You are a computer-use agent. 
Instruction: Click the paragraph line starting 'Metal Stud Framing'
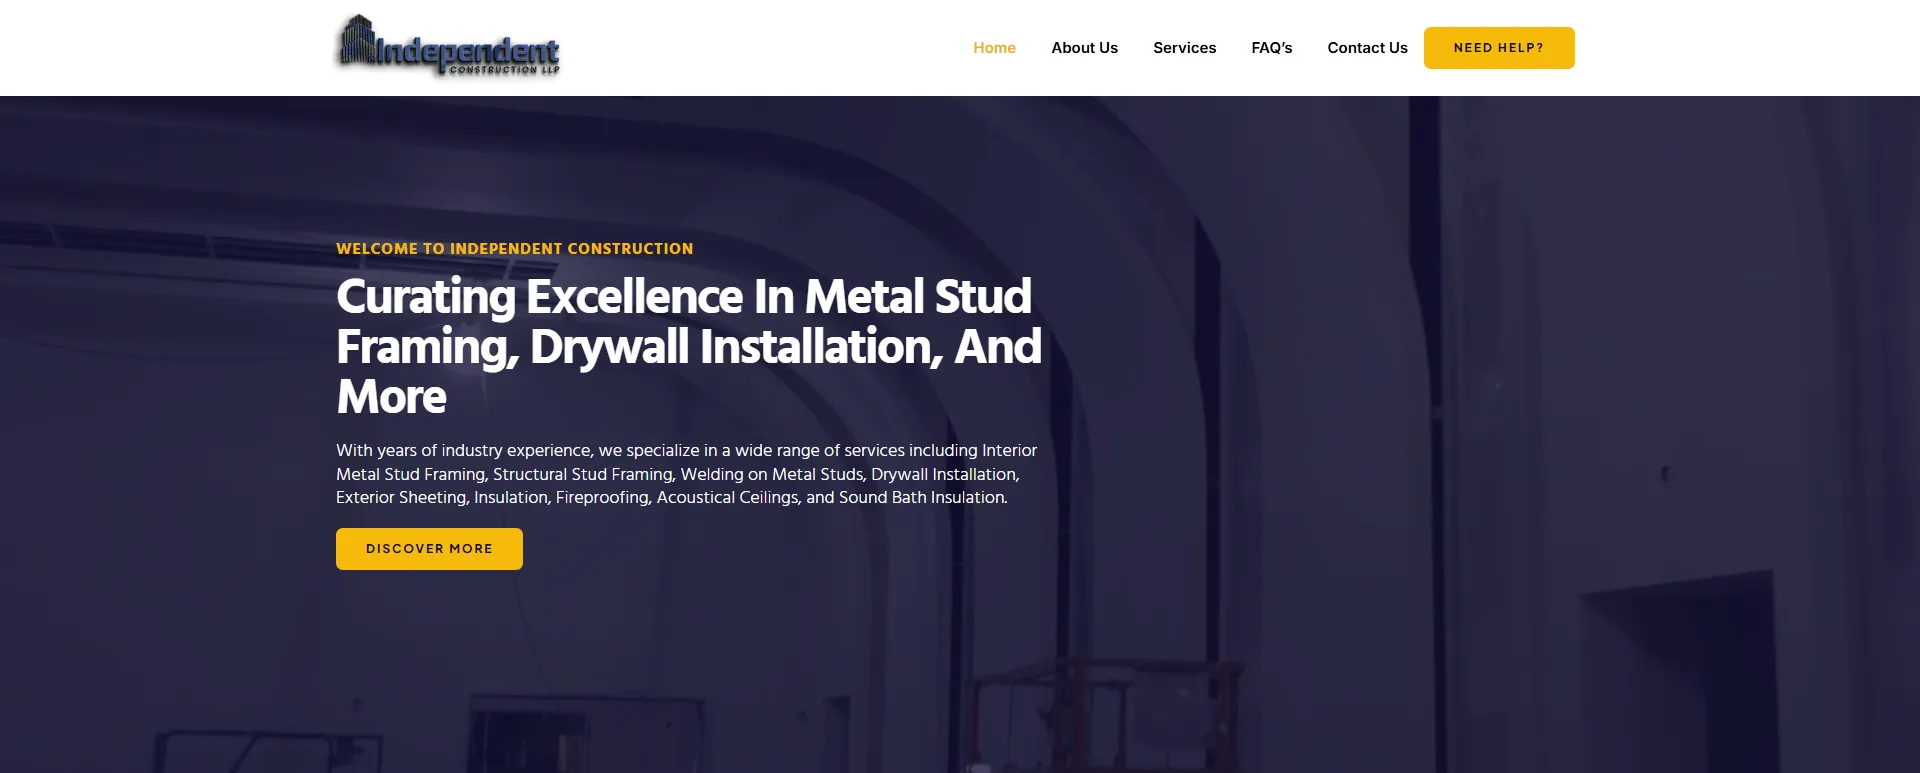pos(677,474)
